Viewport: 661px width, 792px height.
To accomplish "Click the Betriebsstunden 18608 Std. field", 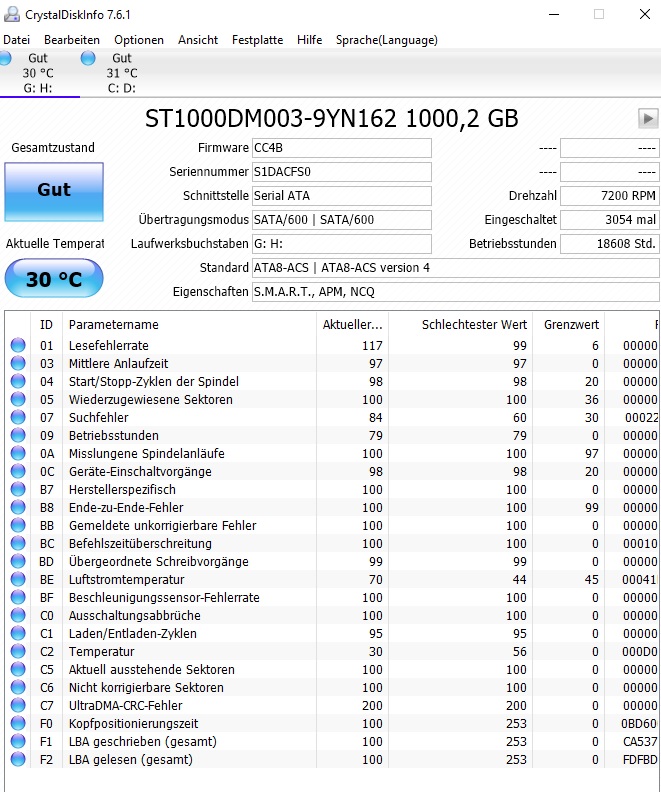I will pos(609,243).
